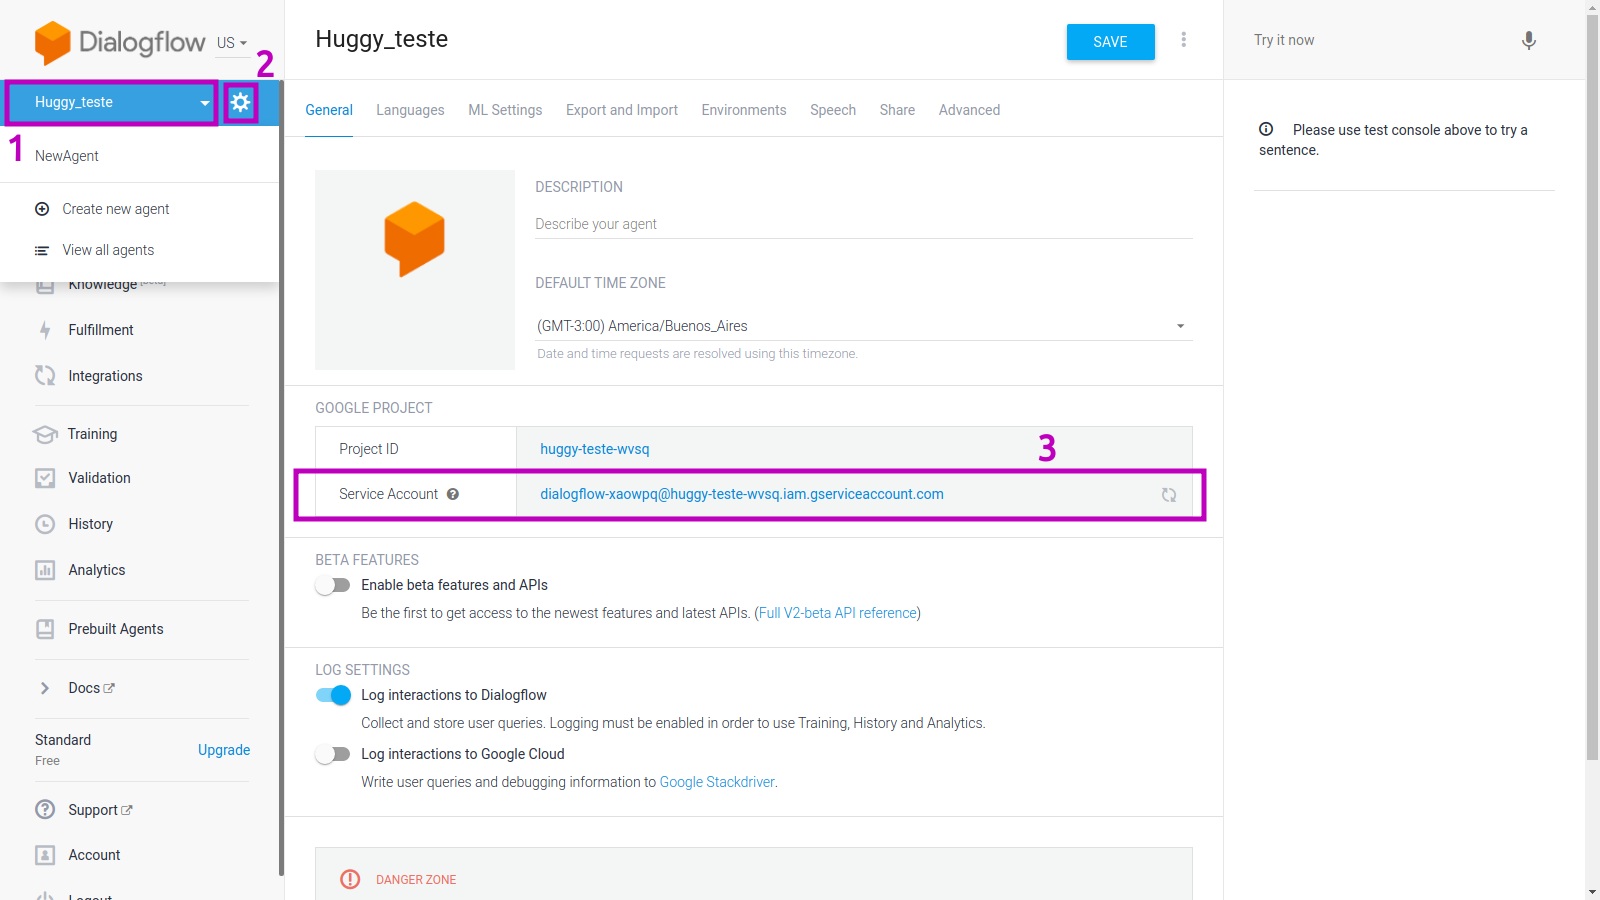The width and height of the screenshot is (1600, 900).
Task: Open the Share tab
Action: pyautogui.click(x=897, y=110)
